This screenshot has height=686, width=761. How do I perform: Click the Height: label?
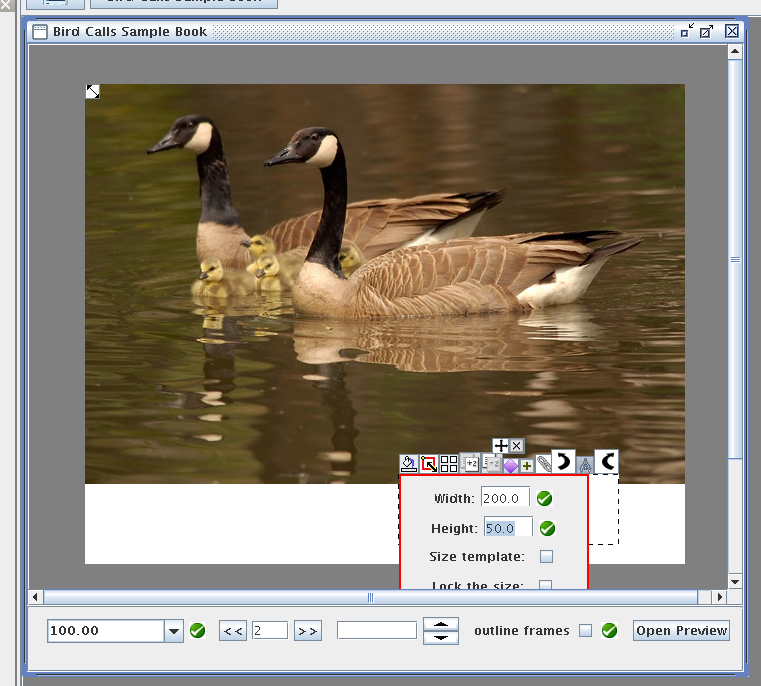454,528
